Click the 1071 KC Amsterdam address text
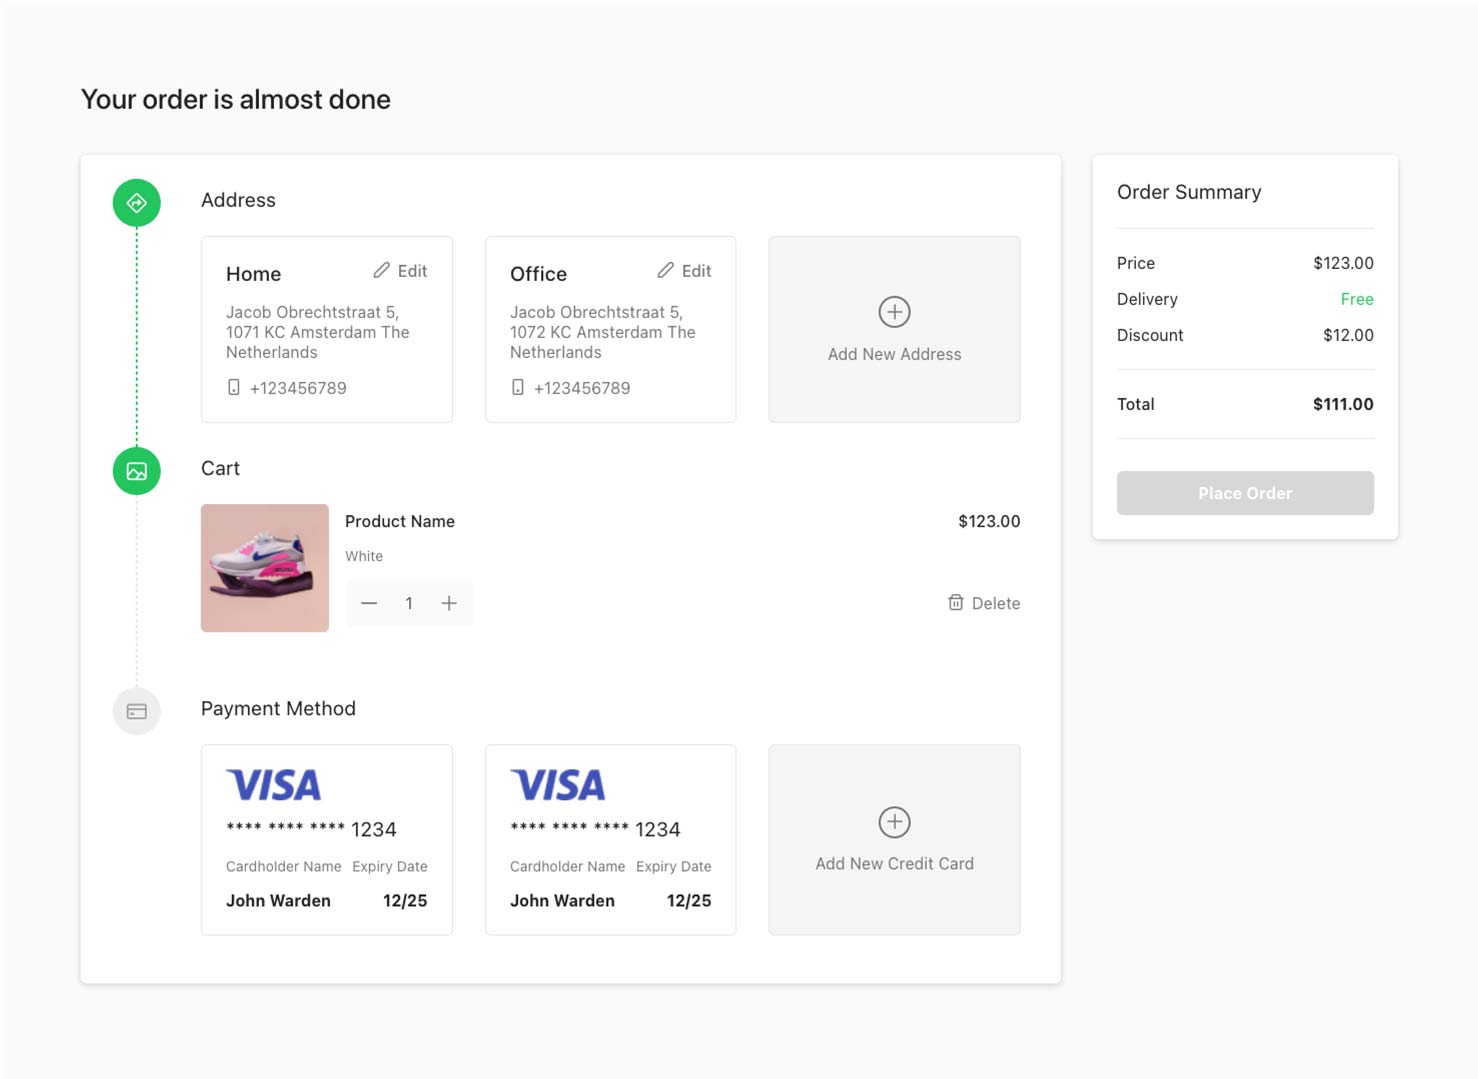 [317, 332]
